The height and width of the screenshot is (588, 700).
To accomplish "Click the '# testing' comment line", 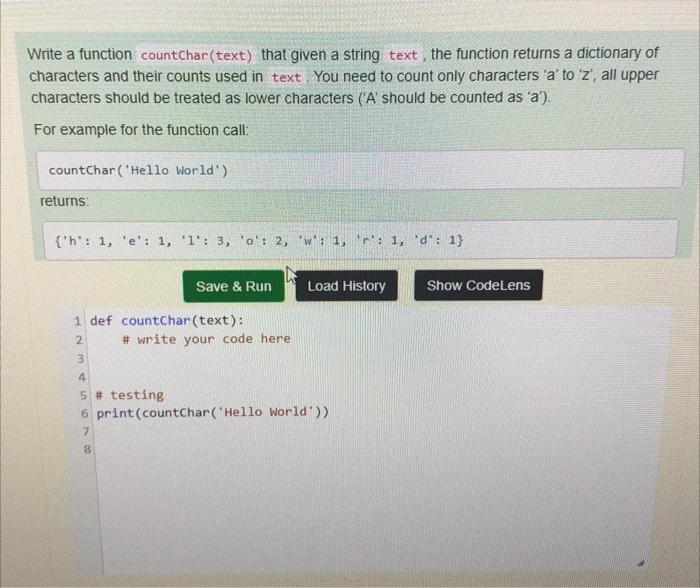I will coord(130,395).
